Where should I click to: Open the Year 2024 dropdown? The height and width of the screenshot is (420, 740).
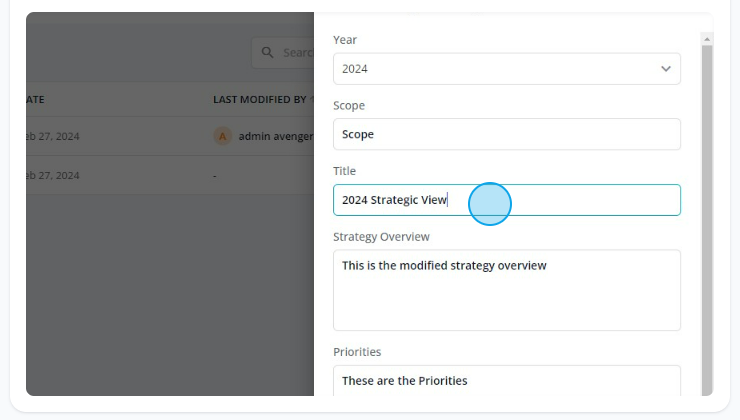coord(506,69)
